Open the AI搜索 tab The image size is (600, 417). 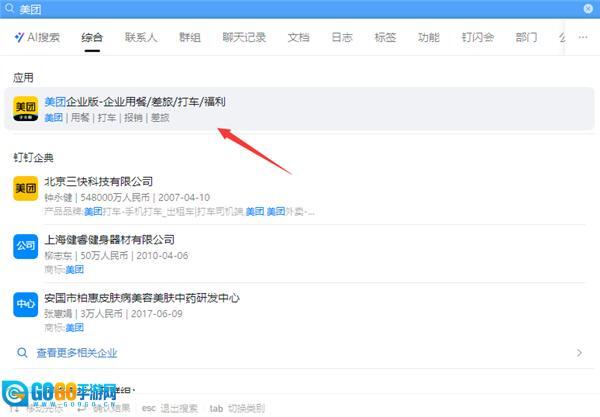[x=37, y=38]
